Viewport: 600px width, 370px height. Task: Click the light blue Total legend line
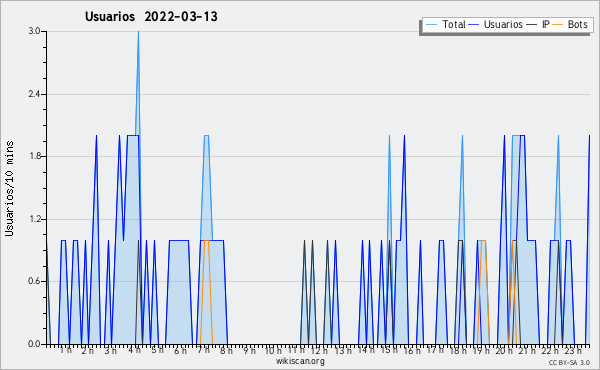[x=431, y=25]
